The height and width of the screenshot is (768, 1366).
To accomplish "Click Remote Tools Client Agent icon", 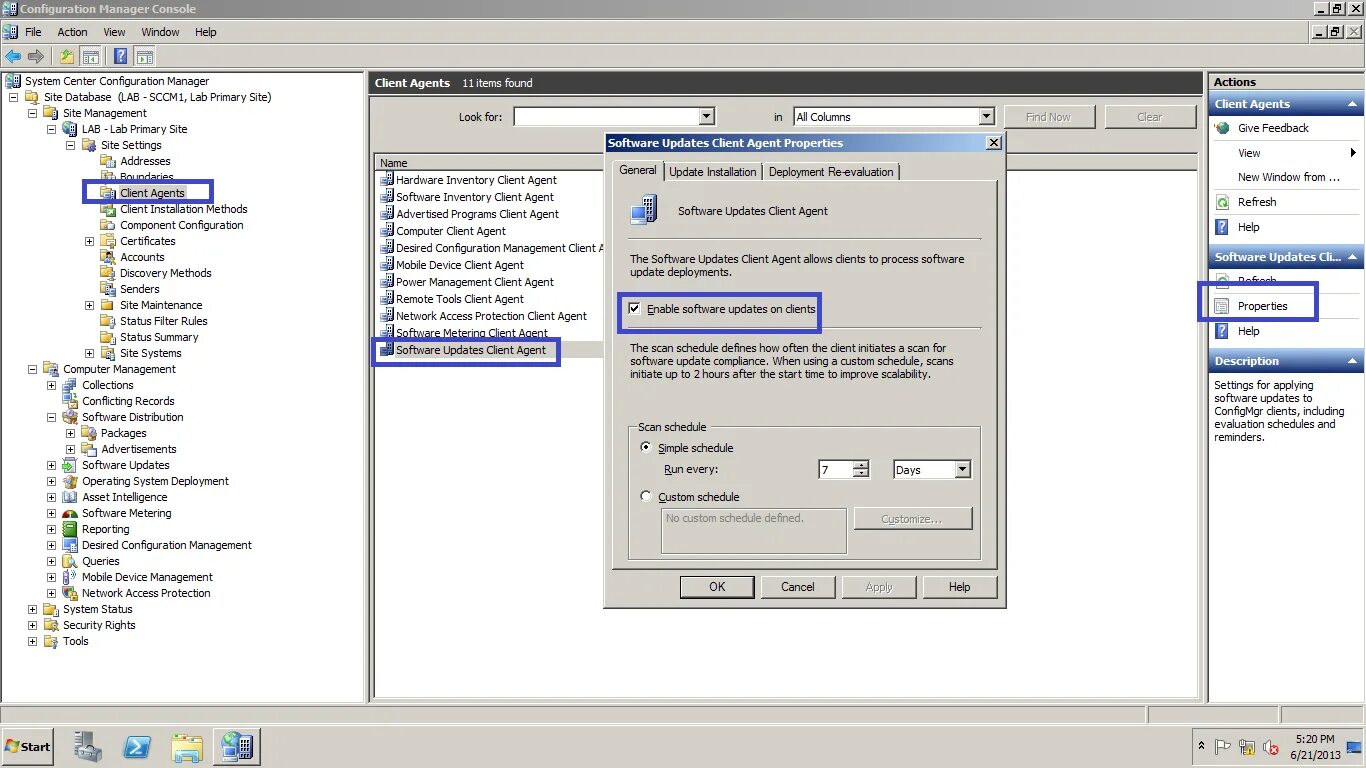I will click(x=387, y=299).
